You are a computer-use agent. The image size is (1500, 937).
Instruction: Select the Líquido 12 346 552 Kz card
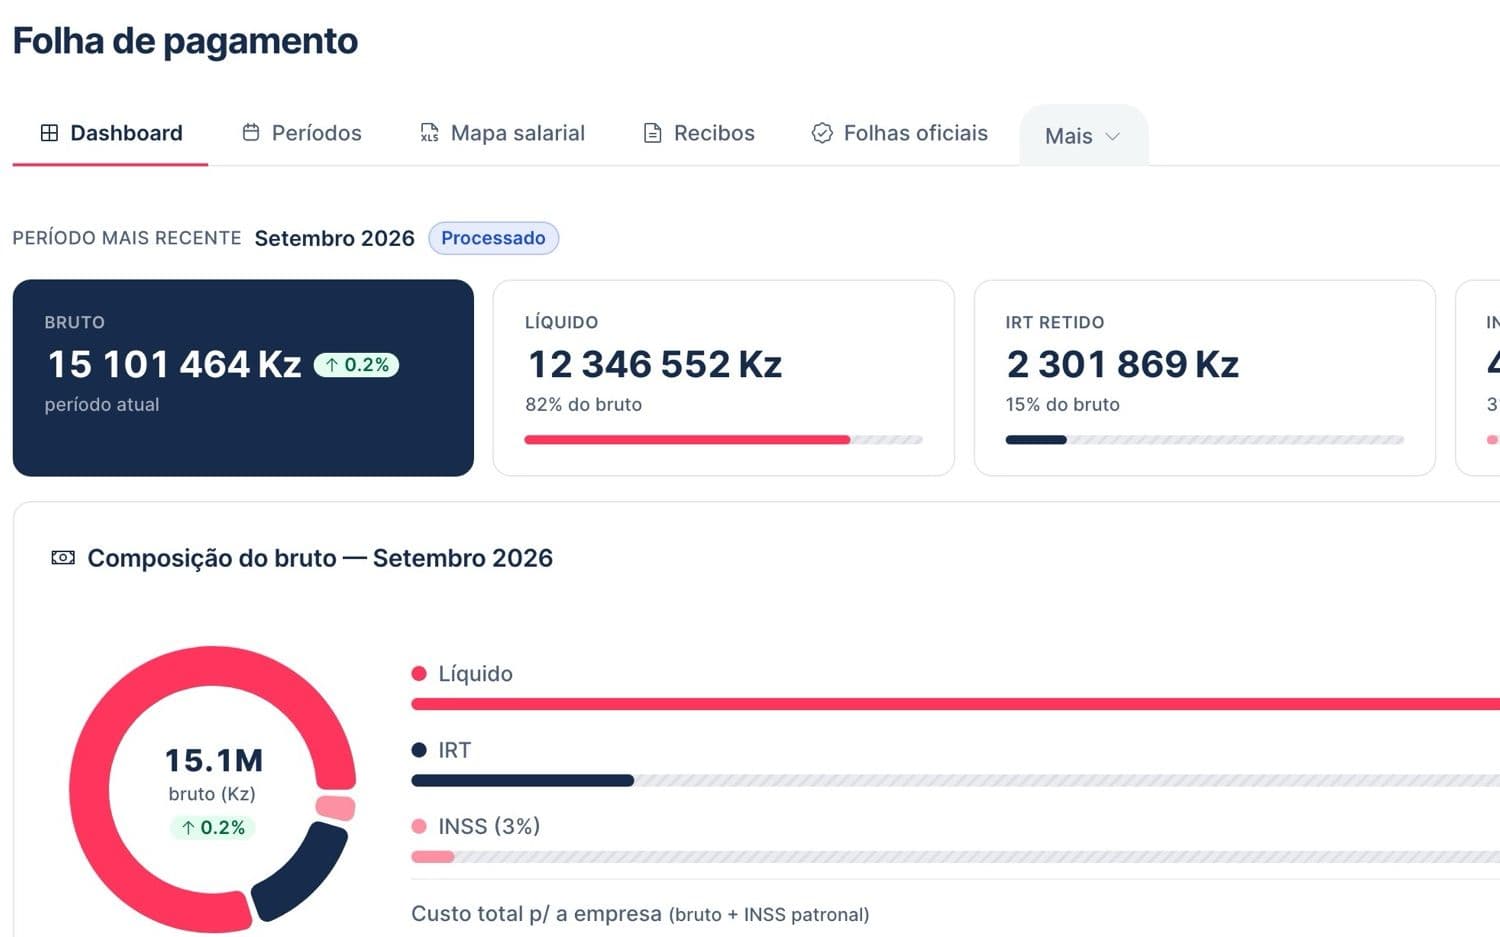click(724, 378)
